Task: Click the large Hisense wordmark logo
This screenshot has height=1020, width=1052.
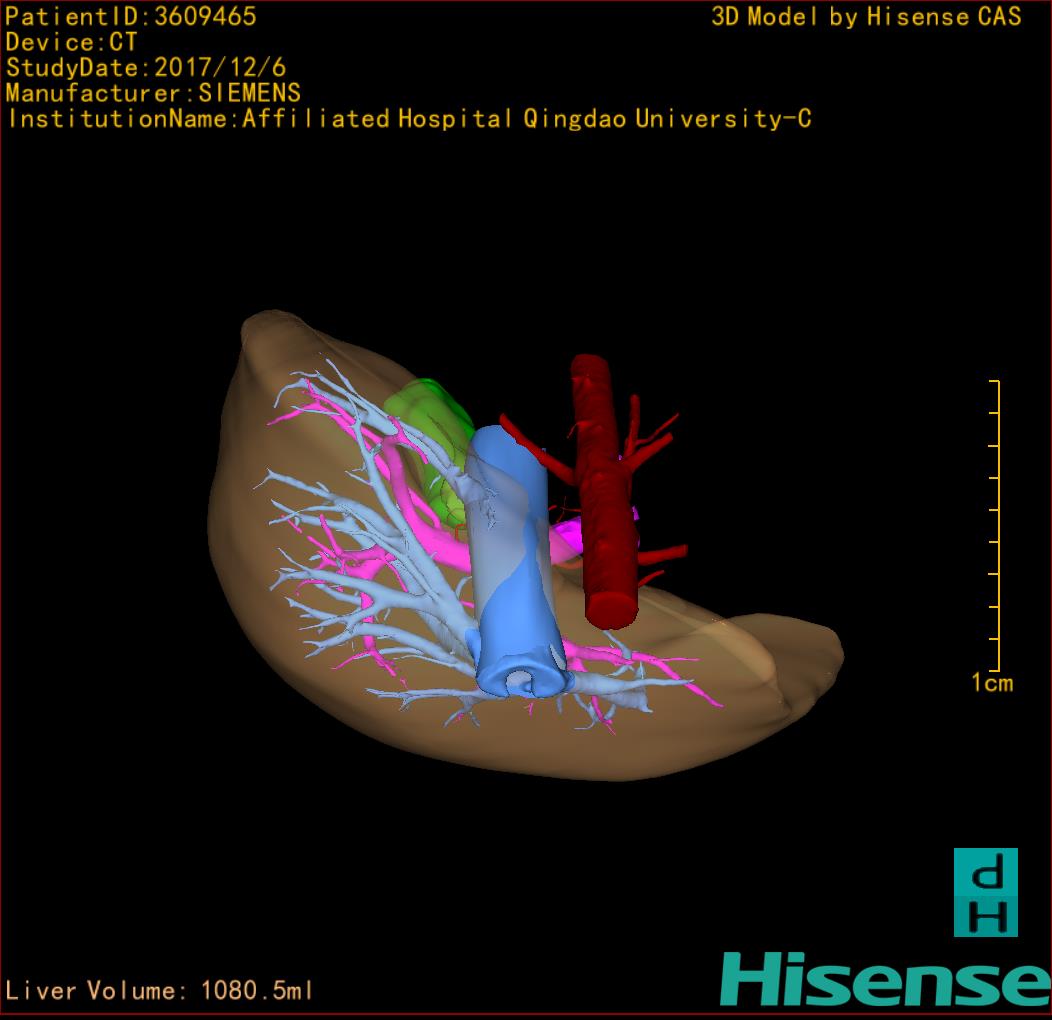Action: pyautogui.click(x=885, y=980)
